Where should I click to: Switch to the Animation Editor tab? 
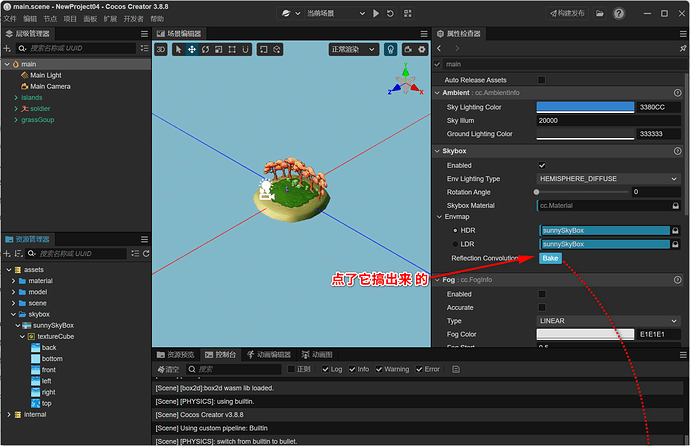click(x=269, y=355)
